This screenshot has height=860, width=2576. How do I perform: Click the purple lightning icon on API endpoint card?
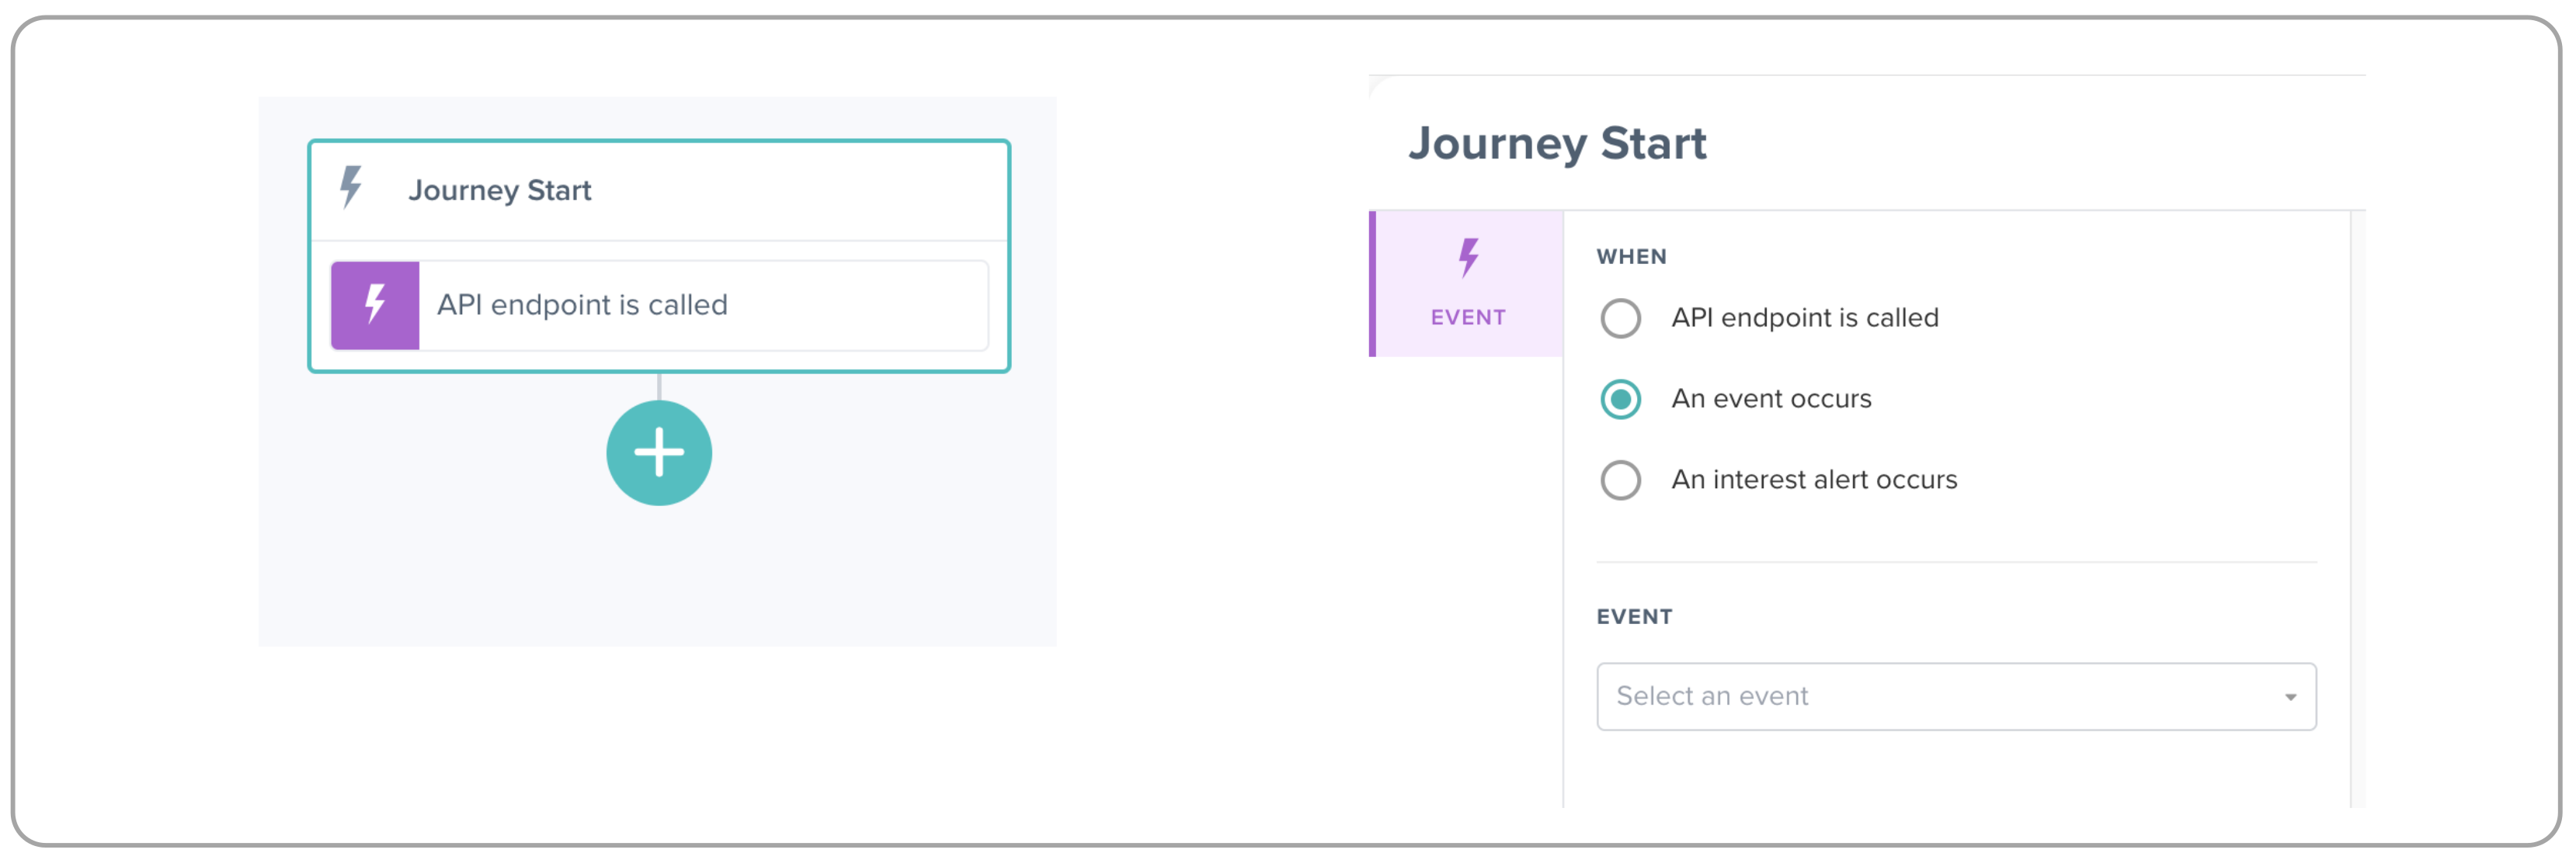tap(375, 305)
